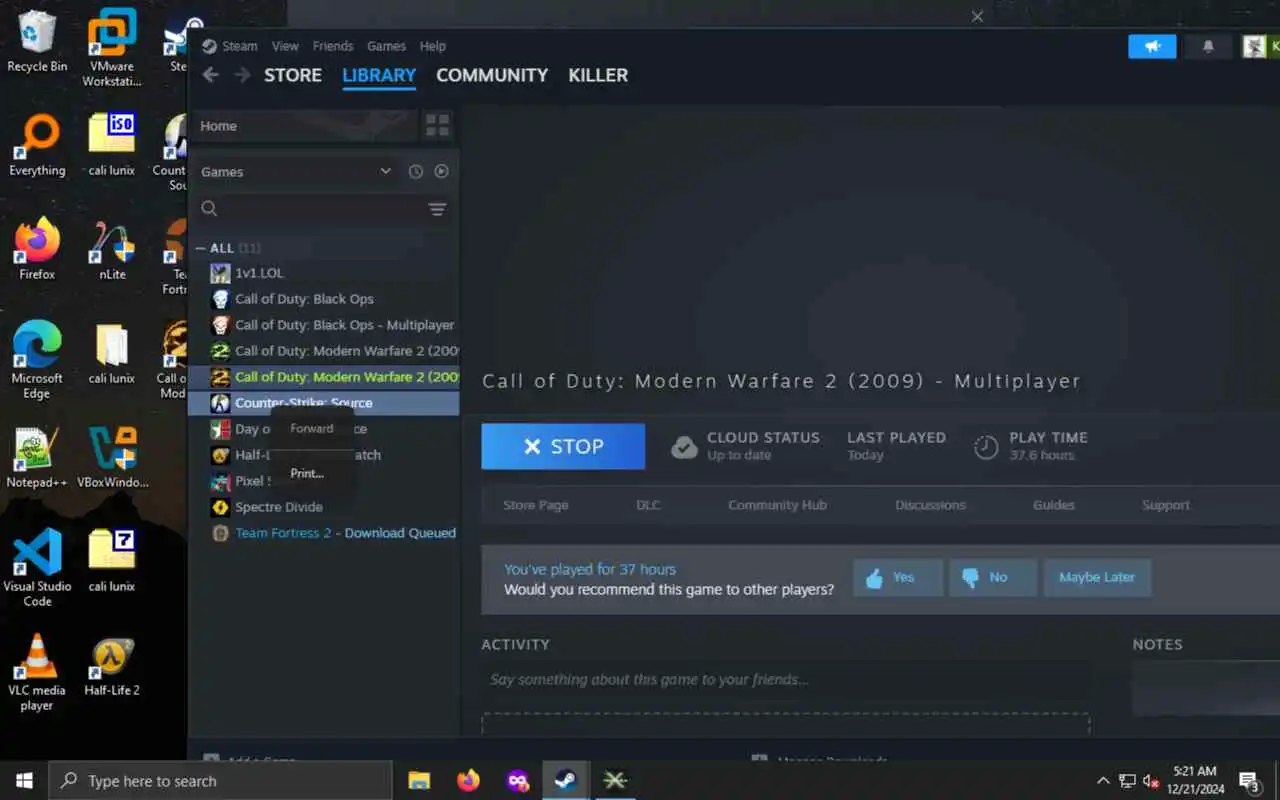The image size is (1280, 800).
Task: Click the Maybe Later button
Action: pos(1097,578)
